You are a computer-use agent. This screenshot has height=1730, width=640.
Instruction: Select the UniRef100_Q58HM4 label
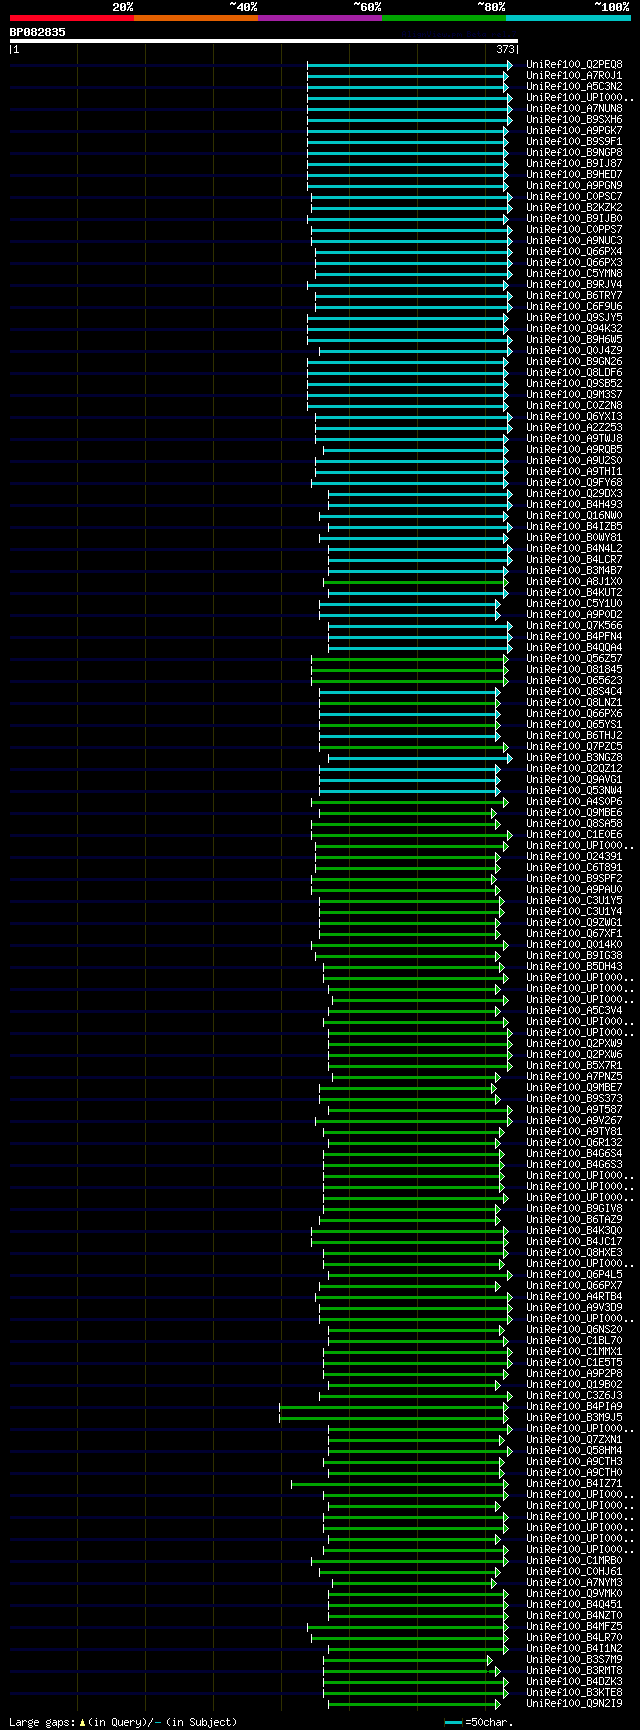coord(574,1451)
